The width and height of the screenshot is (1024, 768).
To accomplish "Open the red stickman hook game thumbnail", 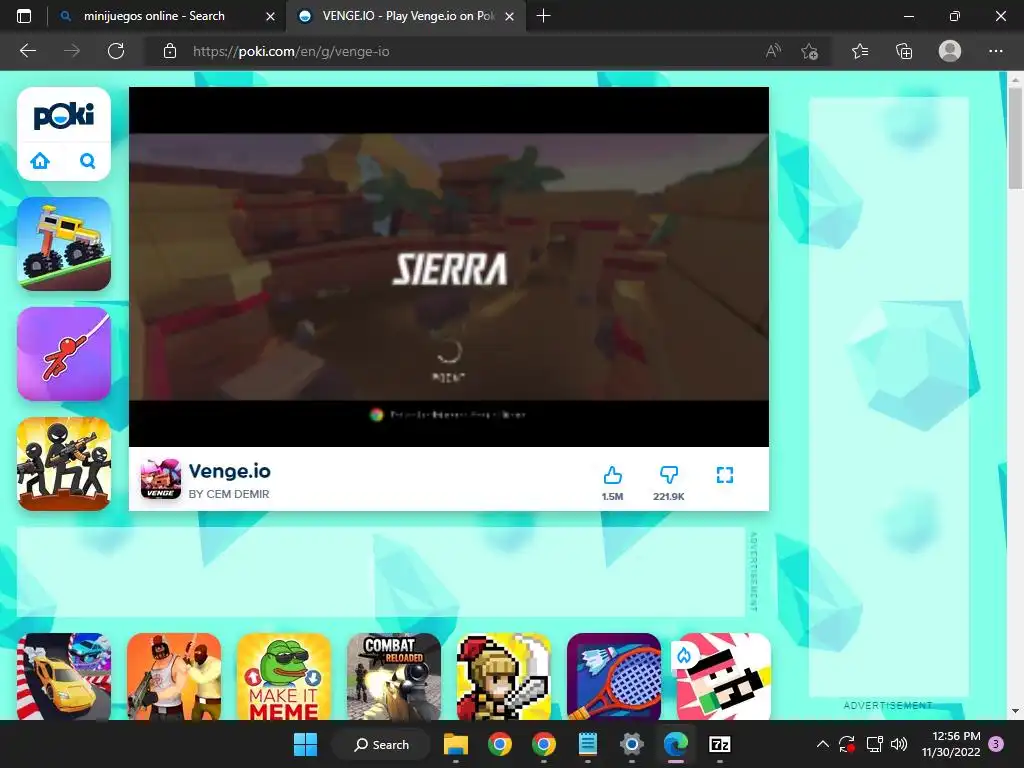I will [64, 354].
